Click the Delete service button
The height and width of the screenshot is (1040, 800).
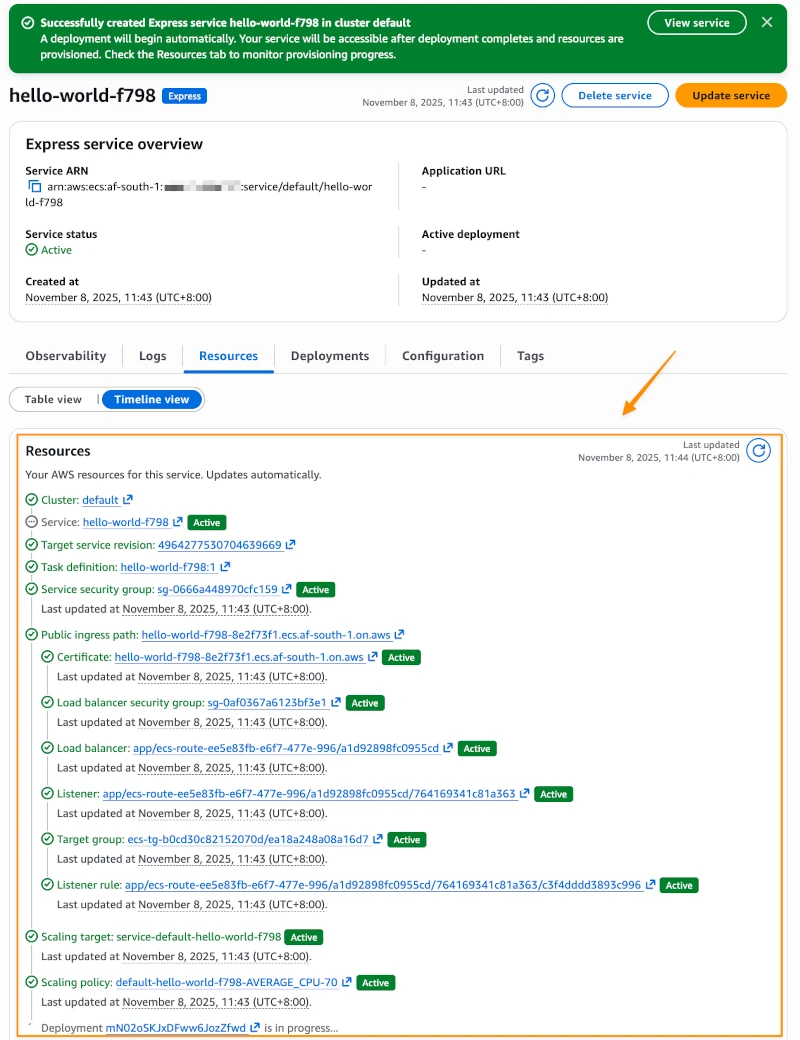coord(614,95)
